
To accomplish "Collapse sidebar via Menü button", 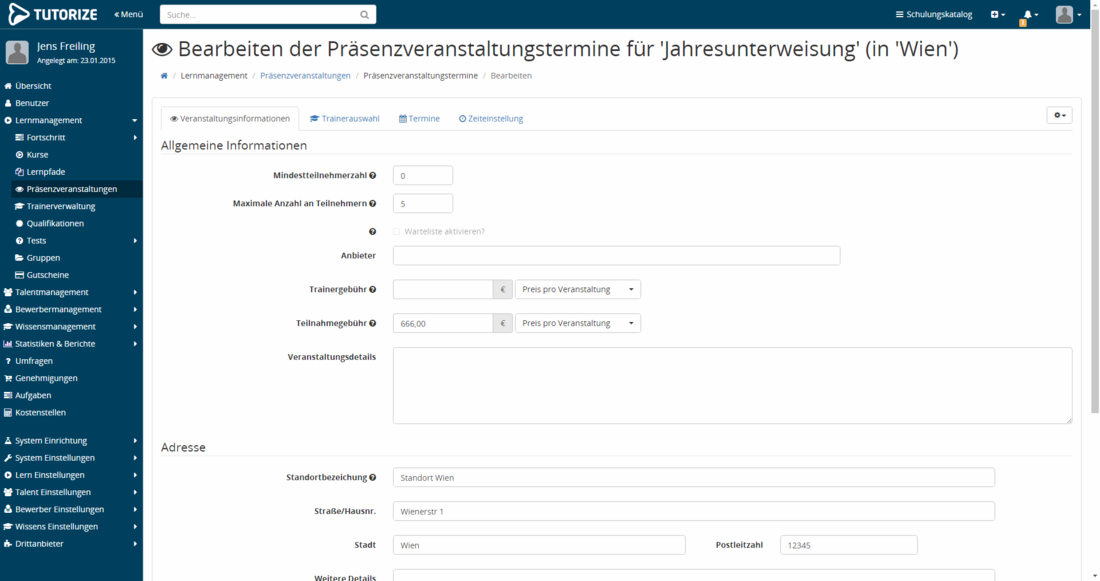I will [128, 15].
